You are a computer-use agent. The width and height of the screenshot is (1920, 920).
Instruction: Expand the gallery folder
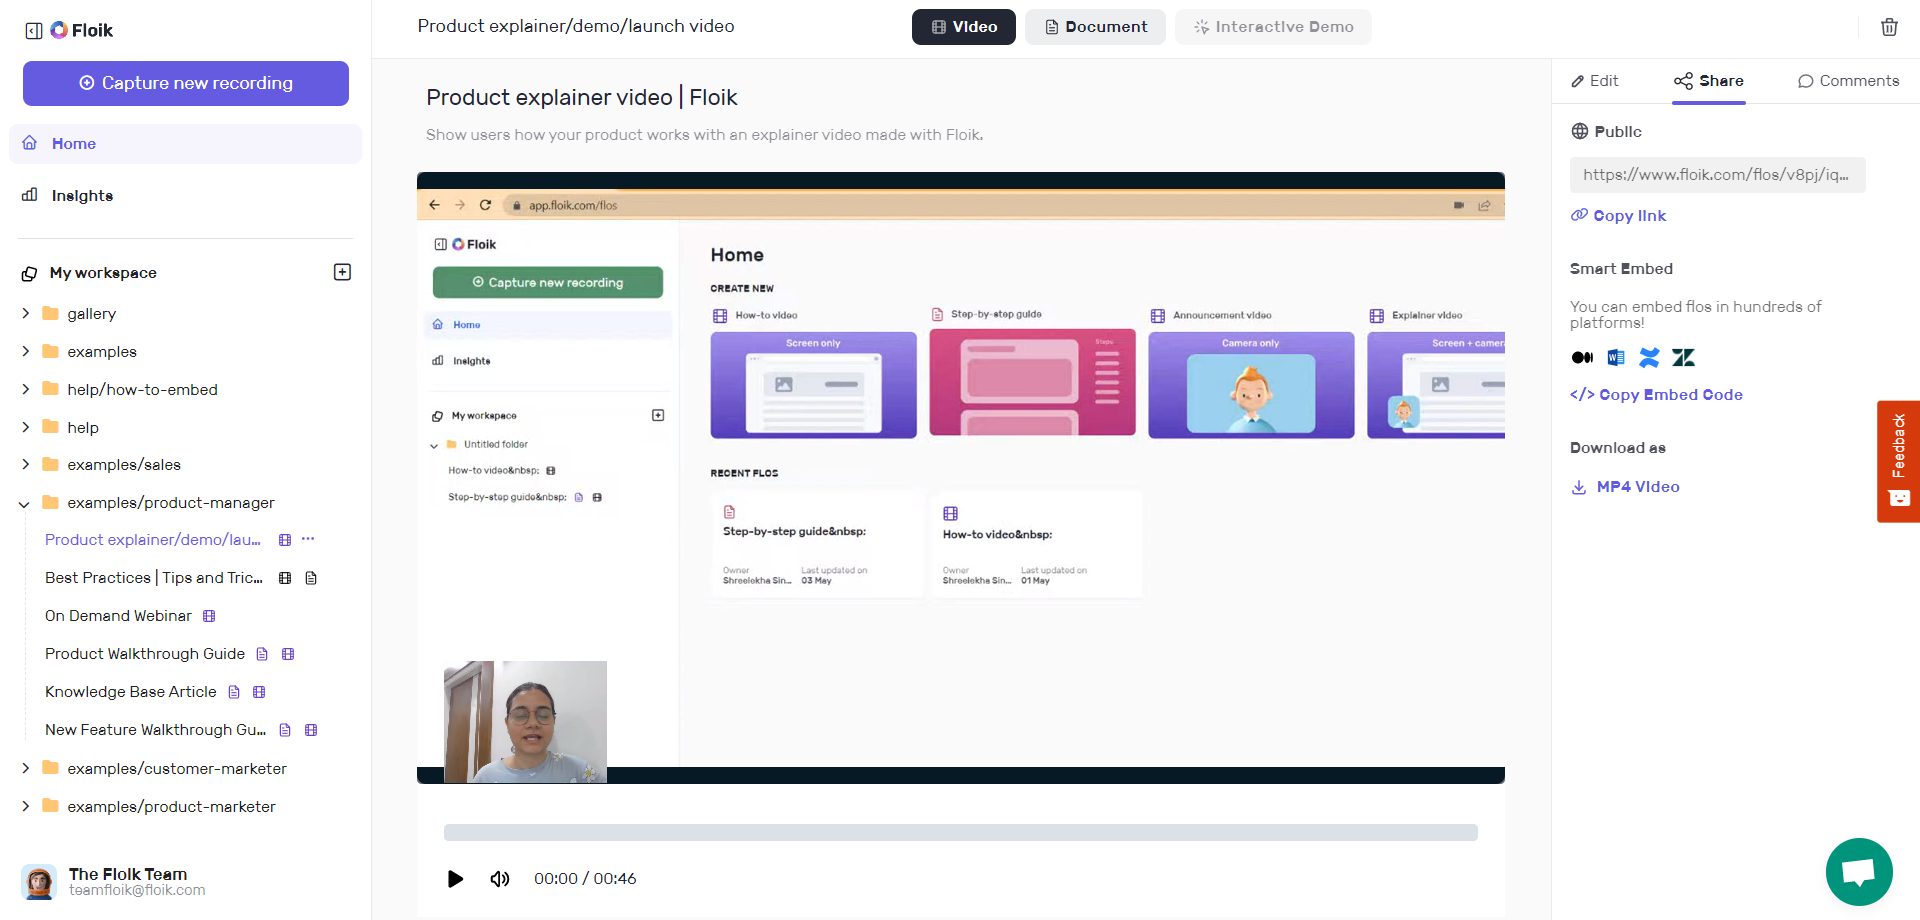pyautogui.click(x=25, y=313)
